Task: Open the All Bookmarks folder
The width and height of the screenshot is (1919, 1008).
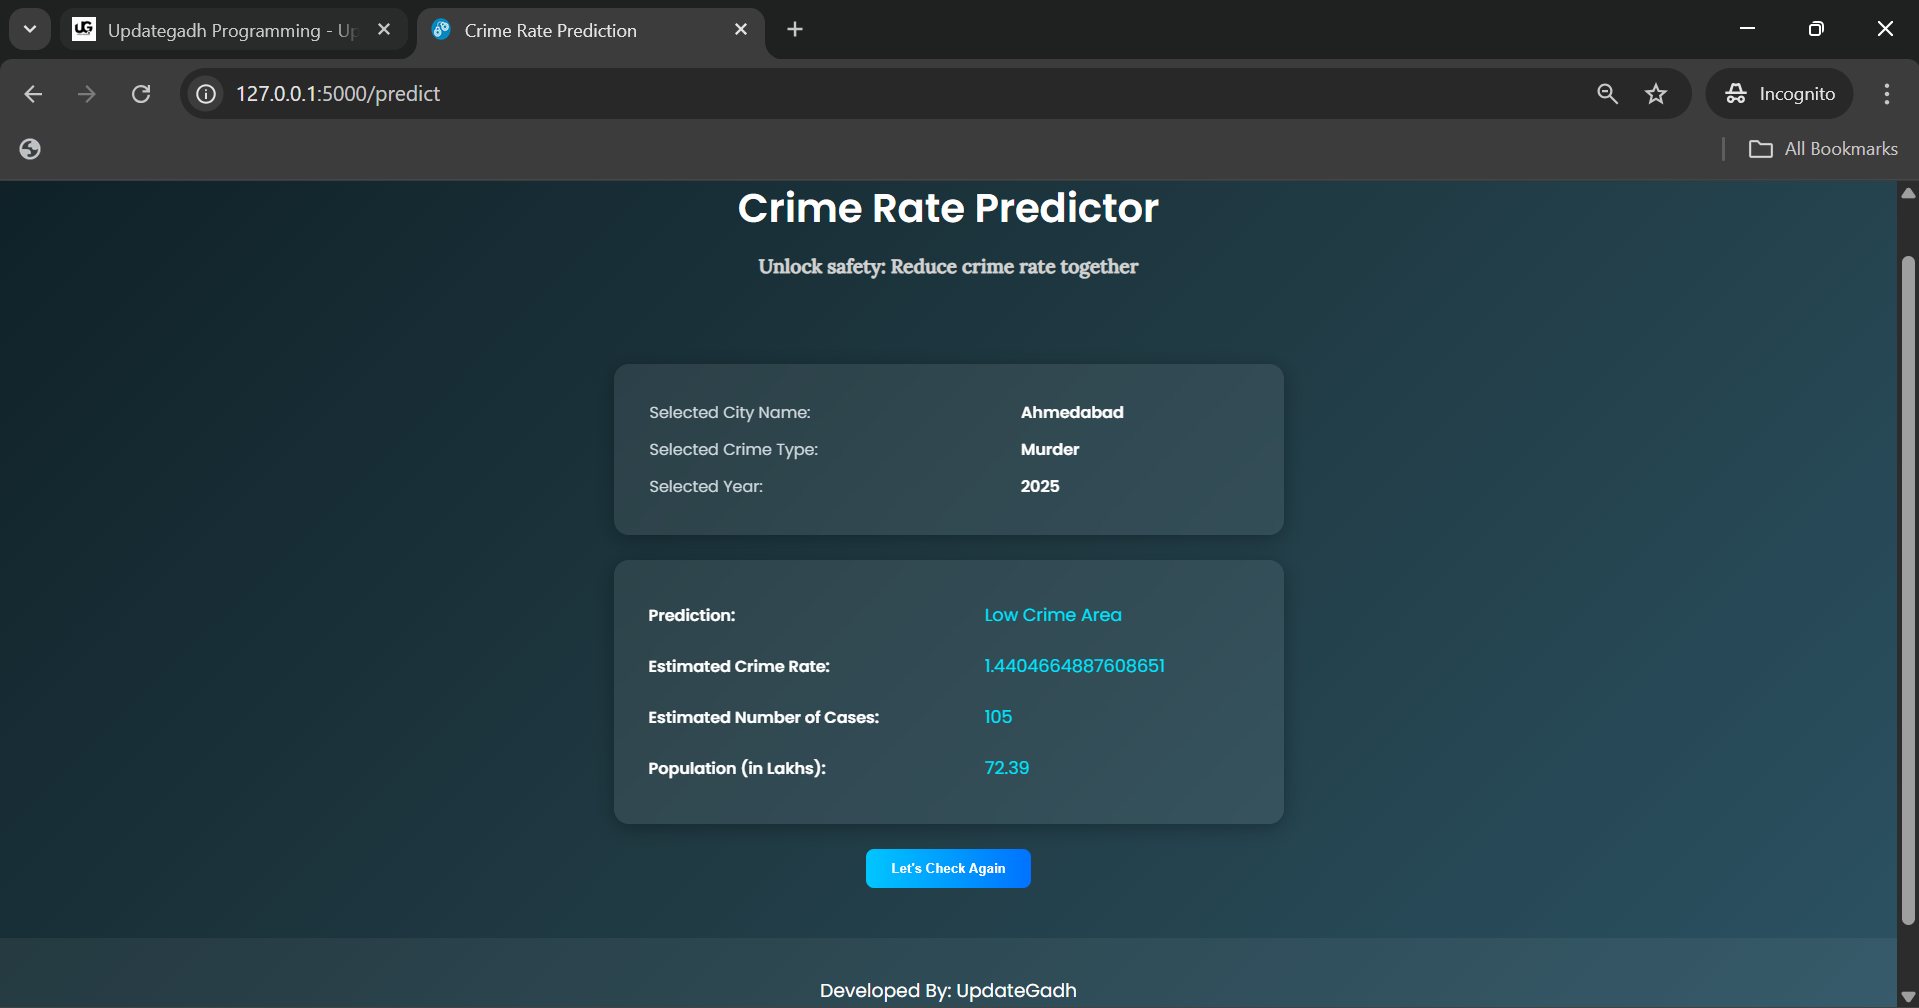Action: coord(1823,149)
